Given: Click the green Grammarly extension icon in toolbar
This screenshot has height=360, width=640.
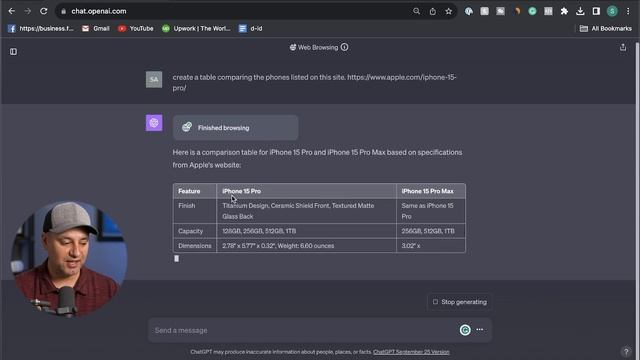Looking at the screenshot, I should [x=532, y=11].
